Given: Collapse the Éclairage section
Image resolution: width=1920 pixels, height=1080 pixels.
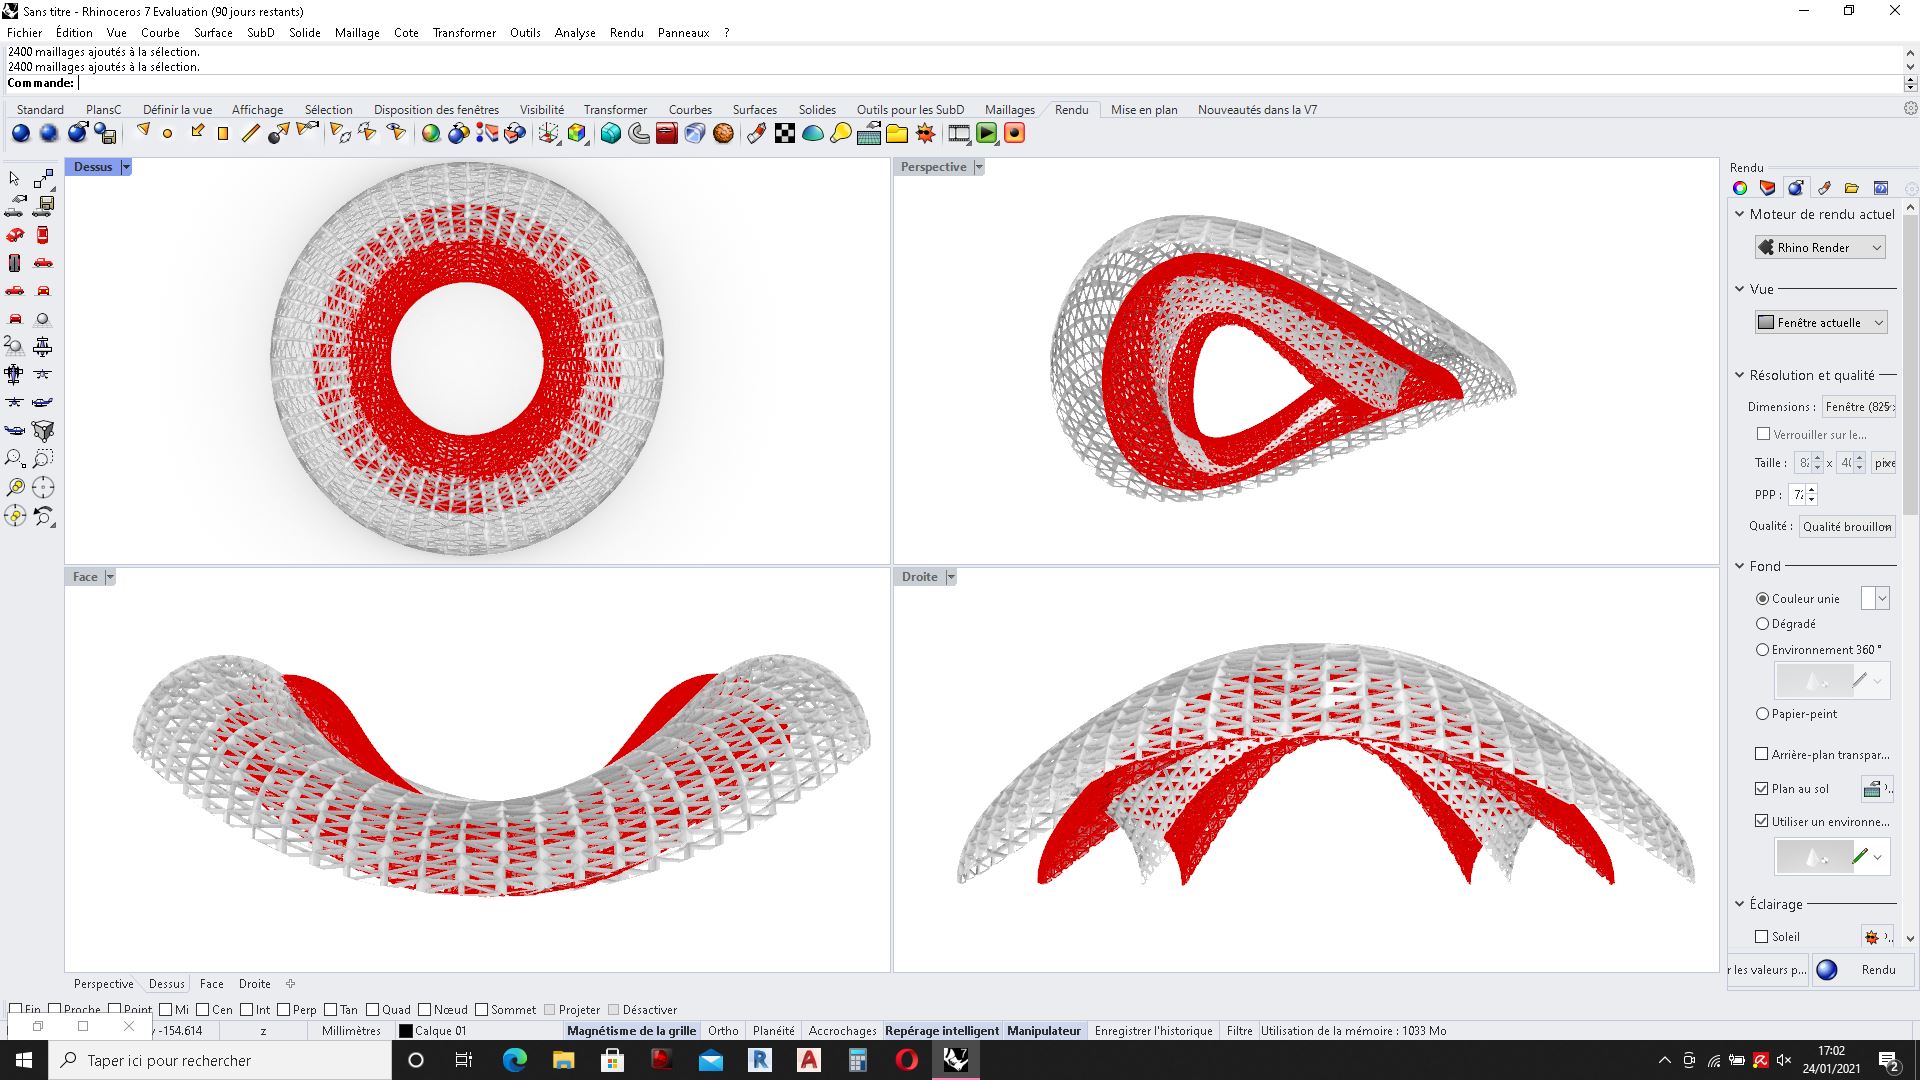Looking at the screenshot, I should [1739, 904].
